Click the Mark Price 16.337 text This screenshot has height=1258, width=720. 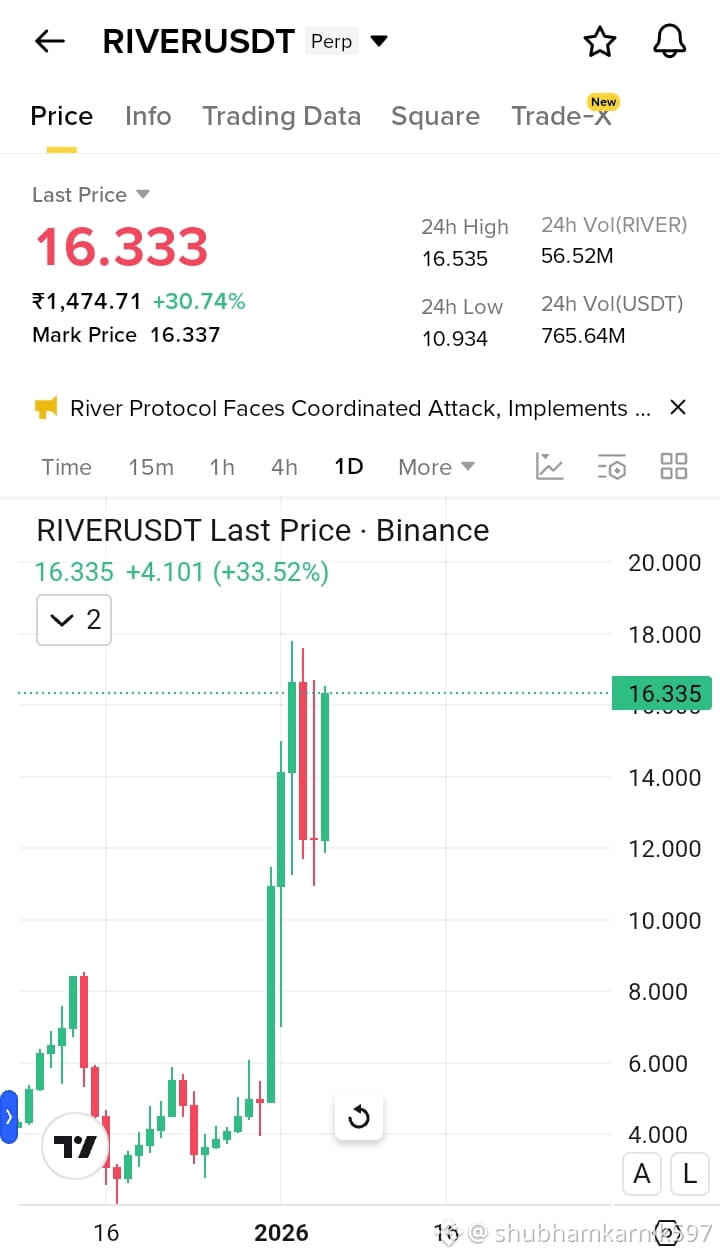[126, 335]
